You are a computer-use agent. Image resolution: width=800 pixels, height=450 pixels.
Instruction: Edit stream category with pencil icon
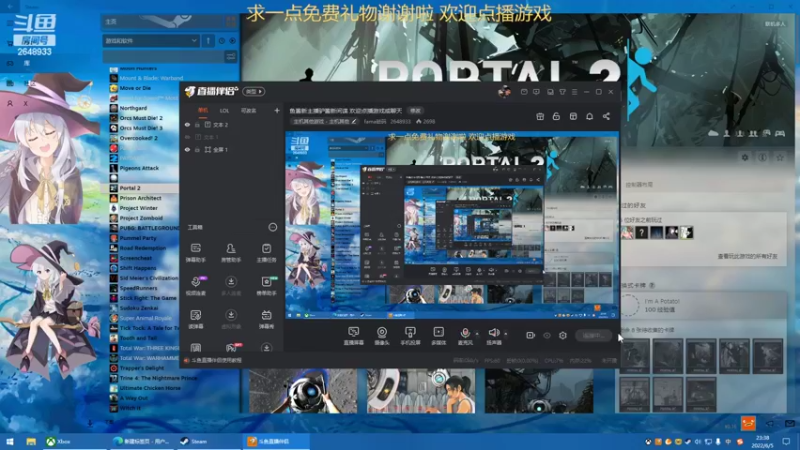[354, 121]
